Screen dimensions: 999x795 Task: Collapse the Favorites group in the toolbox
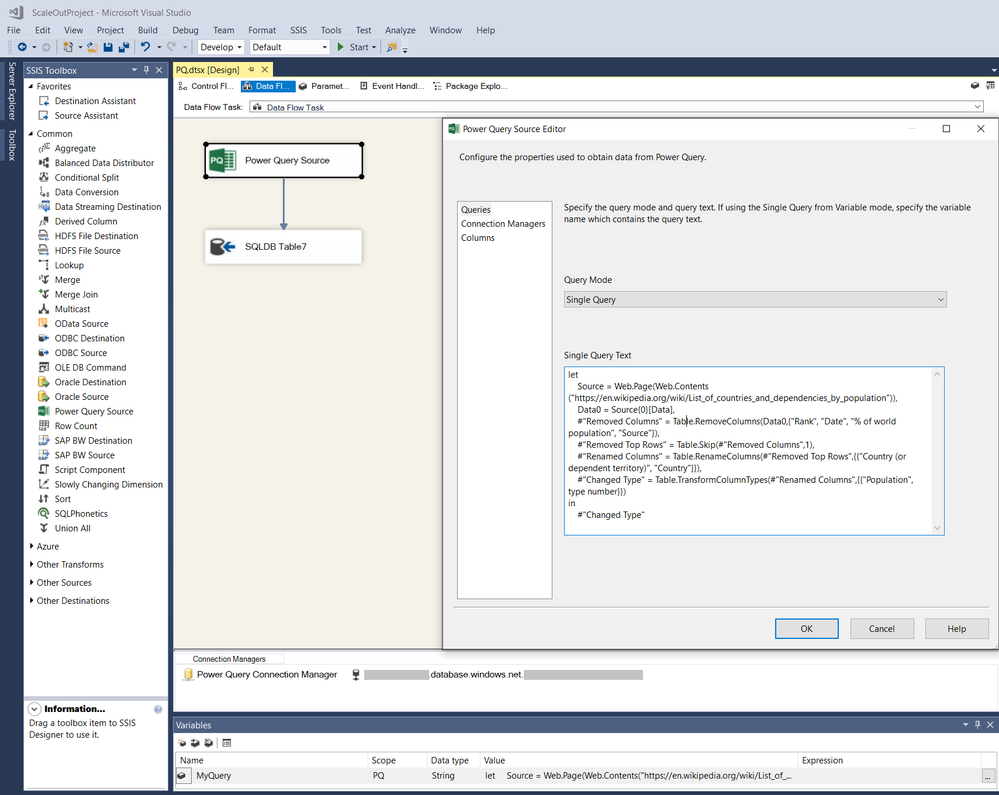click(x=31, y=87)
